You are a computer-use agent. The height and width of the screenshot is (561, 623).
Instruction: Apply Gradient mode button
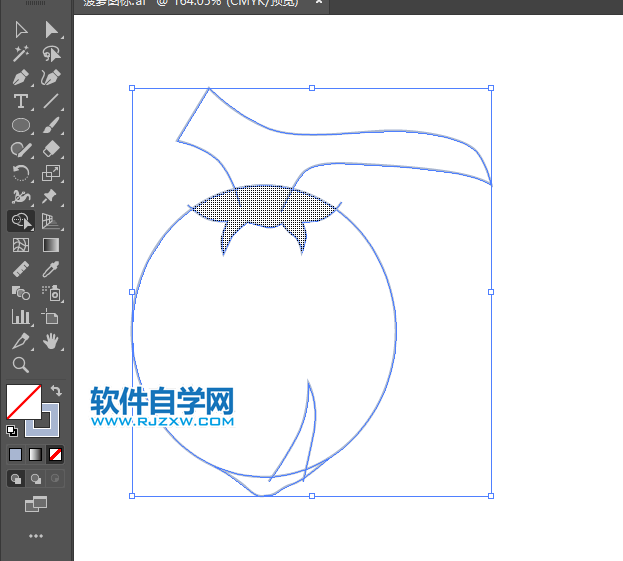pos(35,455)
